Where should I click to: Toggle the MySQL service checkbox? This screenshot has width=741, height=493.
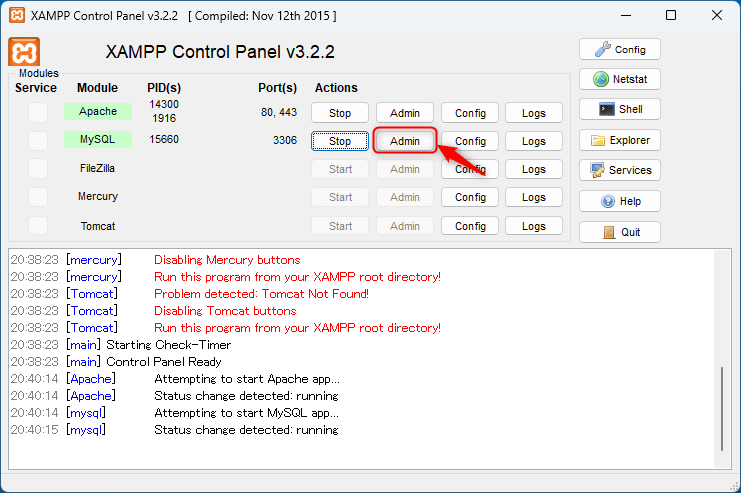[x=38, y=140]
